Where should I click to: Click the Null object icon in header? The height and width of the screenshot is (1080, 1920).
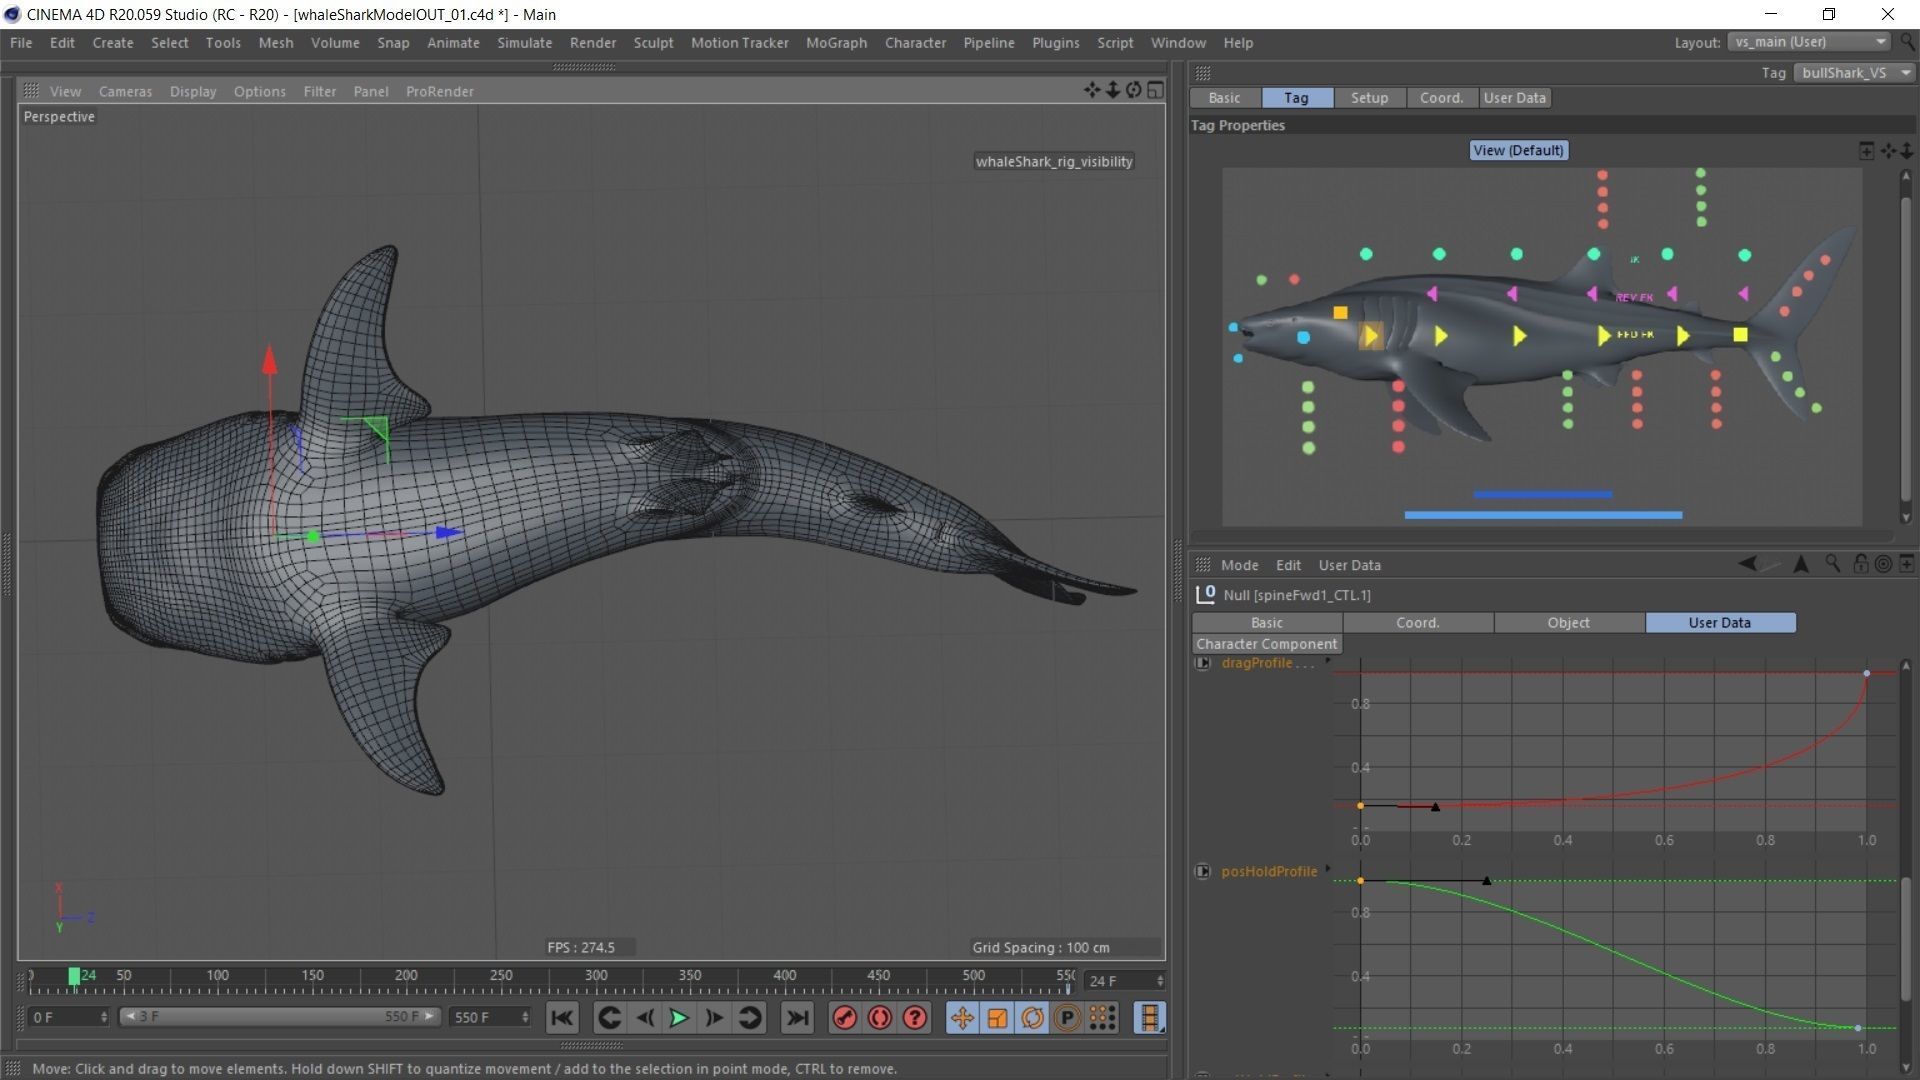[1205, 595]
